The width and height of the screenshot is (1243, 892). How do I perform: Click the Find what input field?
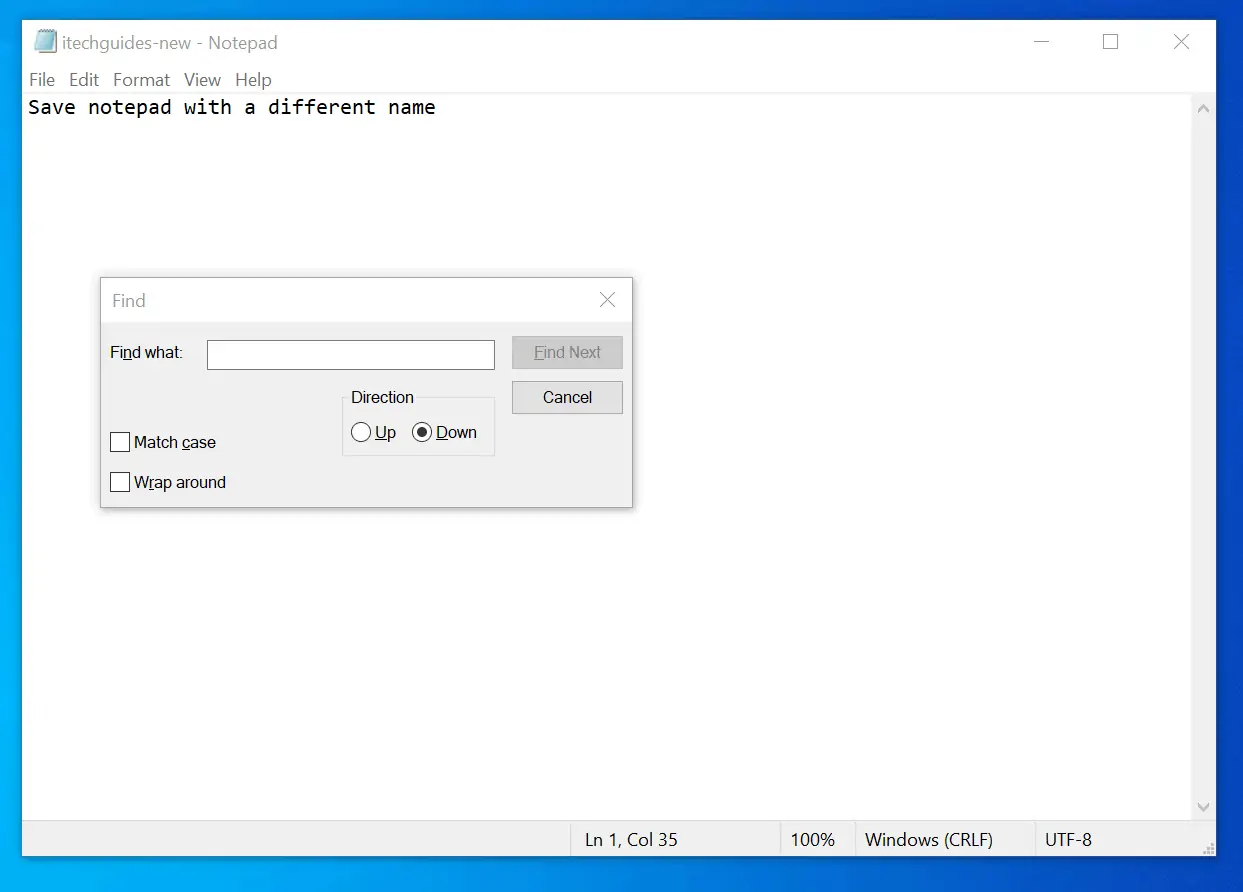(351, 355)
